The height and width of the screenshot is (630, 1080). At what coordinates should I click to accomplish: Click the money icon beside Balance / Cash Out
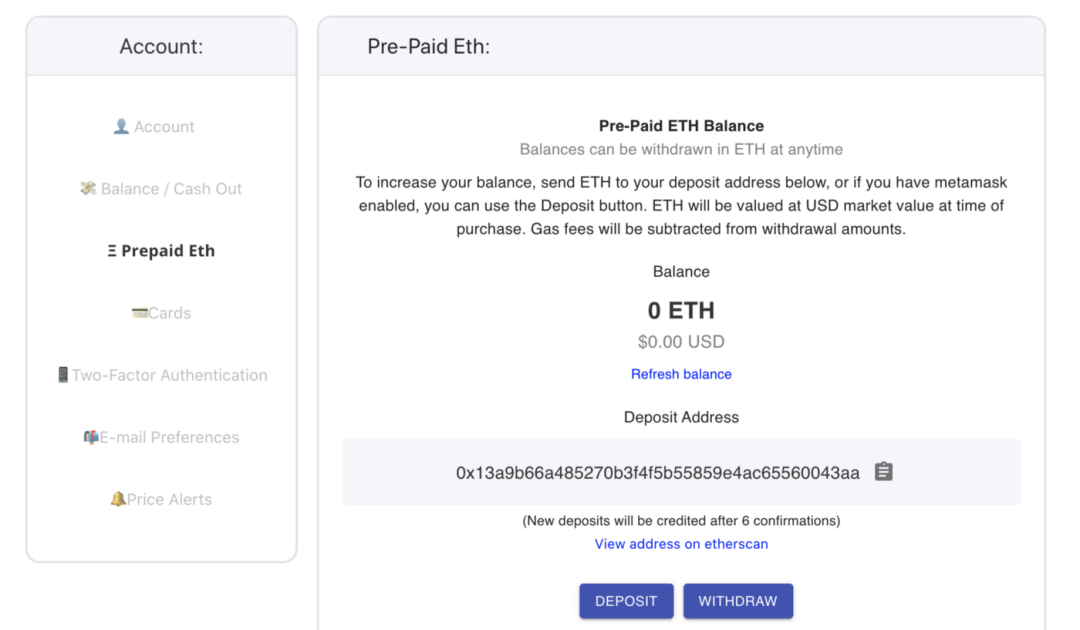pos(88,189)
